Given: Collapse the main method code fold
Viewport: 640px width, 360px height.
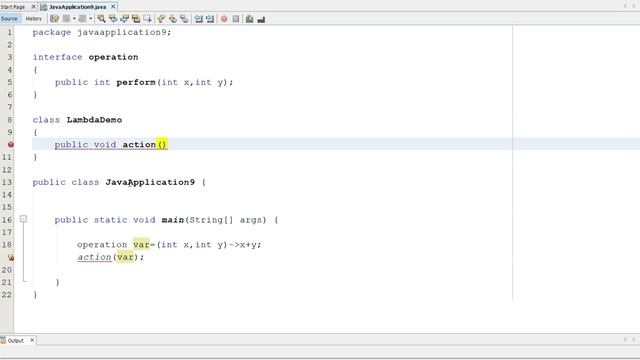Looking at the screenshot, I should 23,219.
